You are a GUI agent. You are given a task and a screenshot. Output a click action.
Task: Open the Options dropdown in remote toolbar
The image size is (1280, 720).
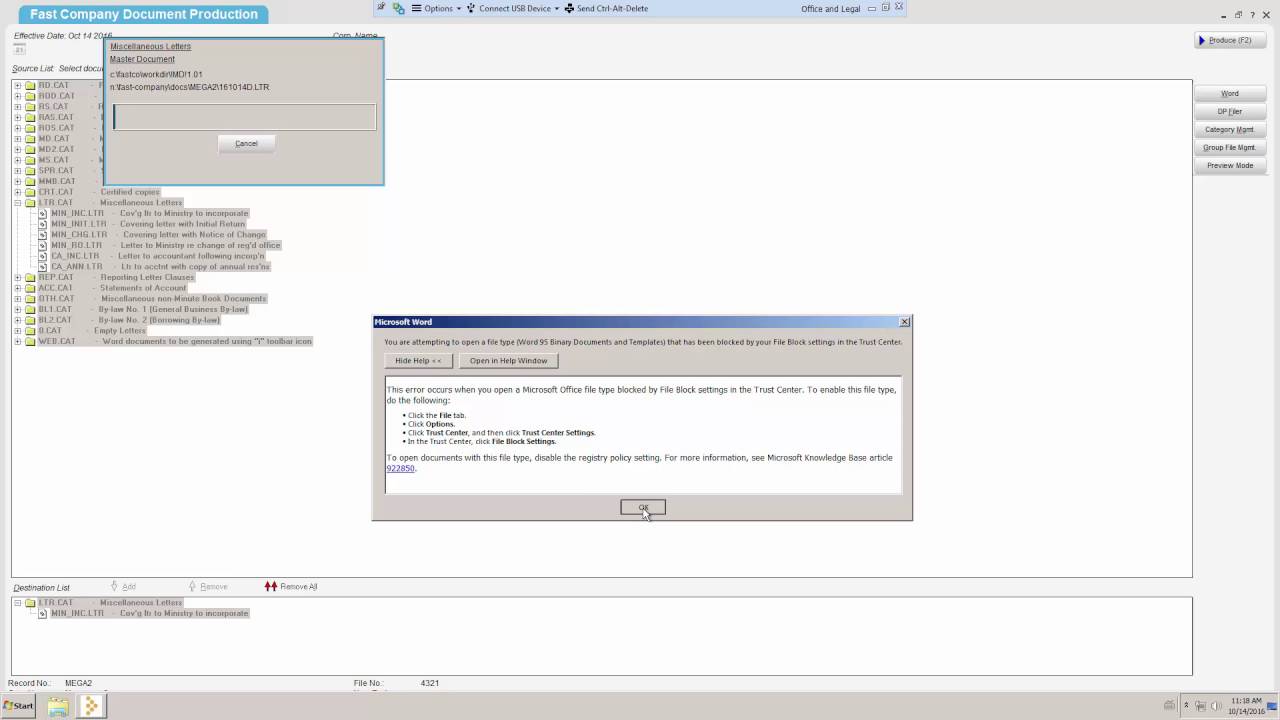pyautogui.click(x=438, y=8)
